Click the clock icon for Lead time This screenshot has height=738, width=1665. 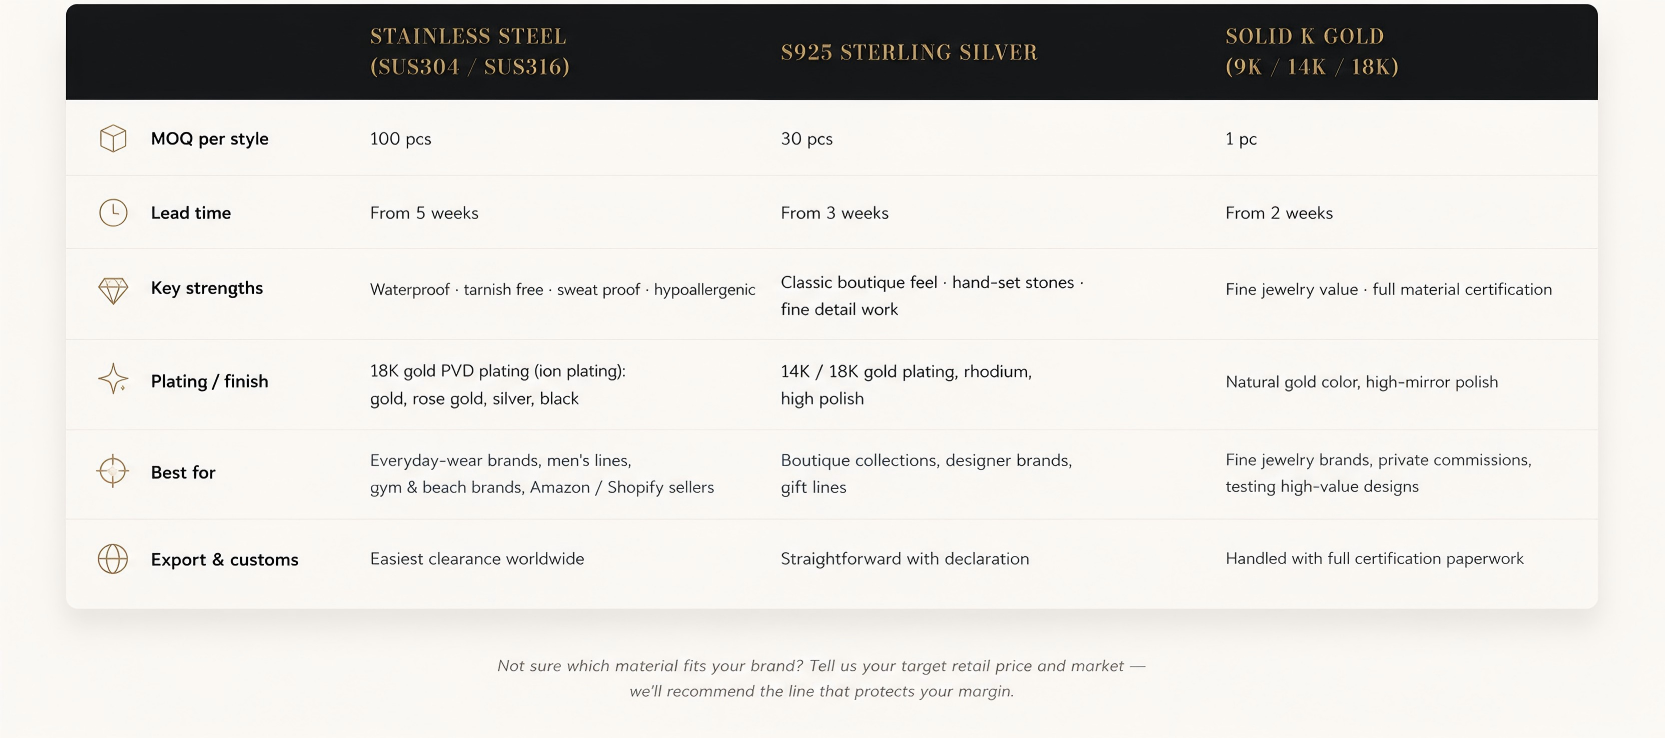(113, 212)
